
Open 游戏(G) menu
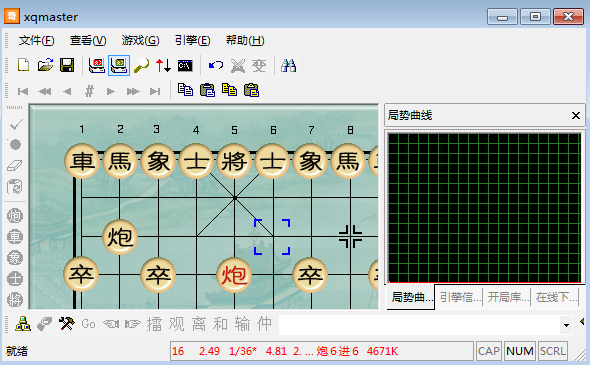(140, 40)
